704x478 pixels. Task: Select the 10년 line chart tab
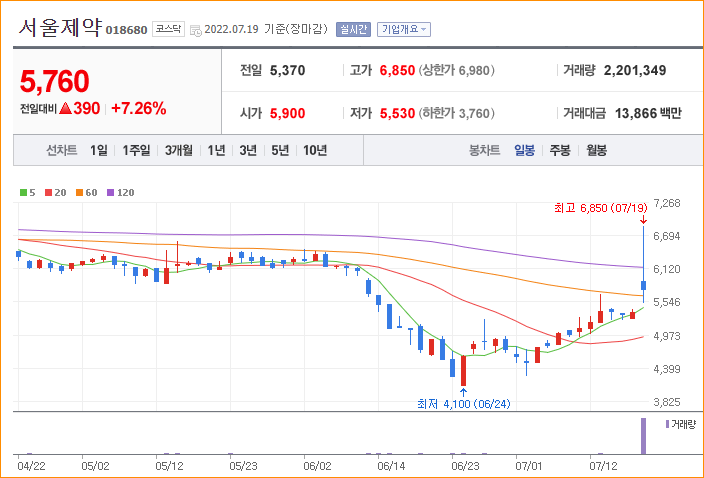coord(315,150)
